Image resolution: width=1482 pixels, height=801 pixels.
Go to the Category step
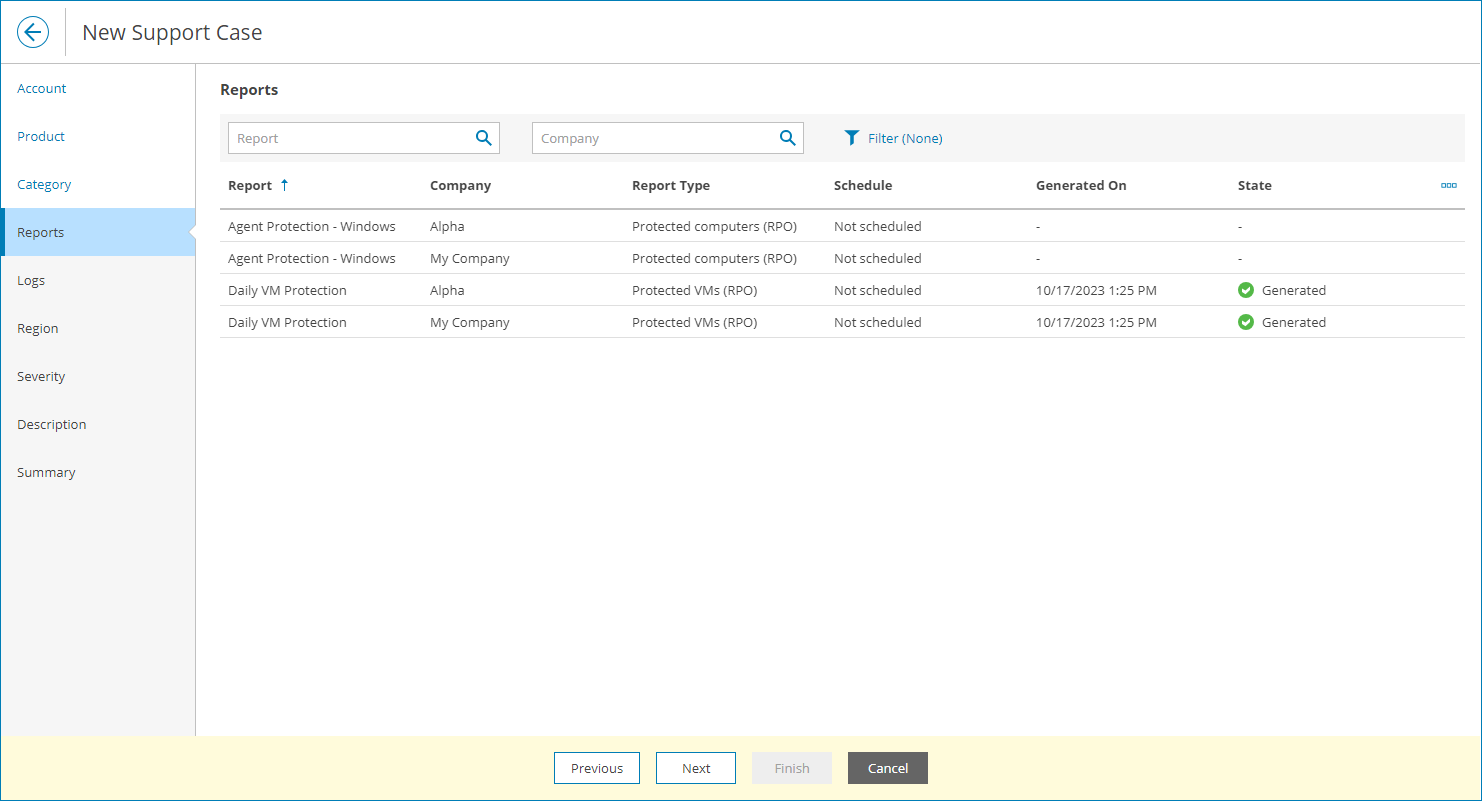point(44,184)
